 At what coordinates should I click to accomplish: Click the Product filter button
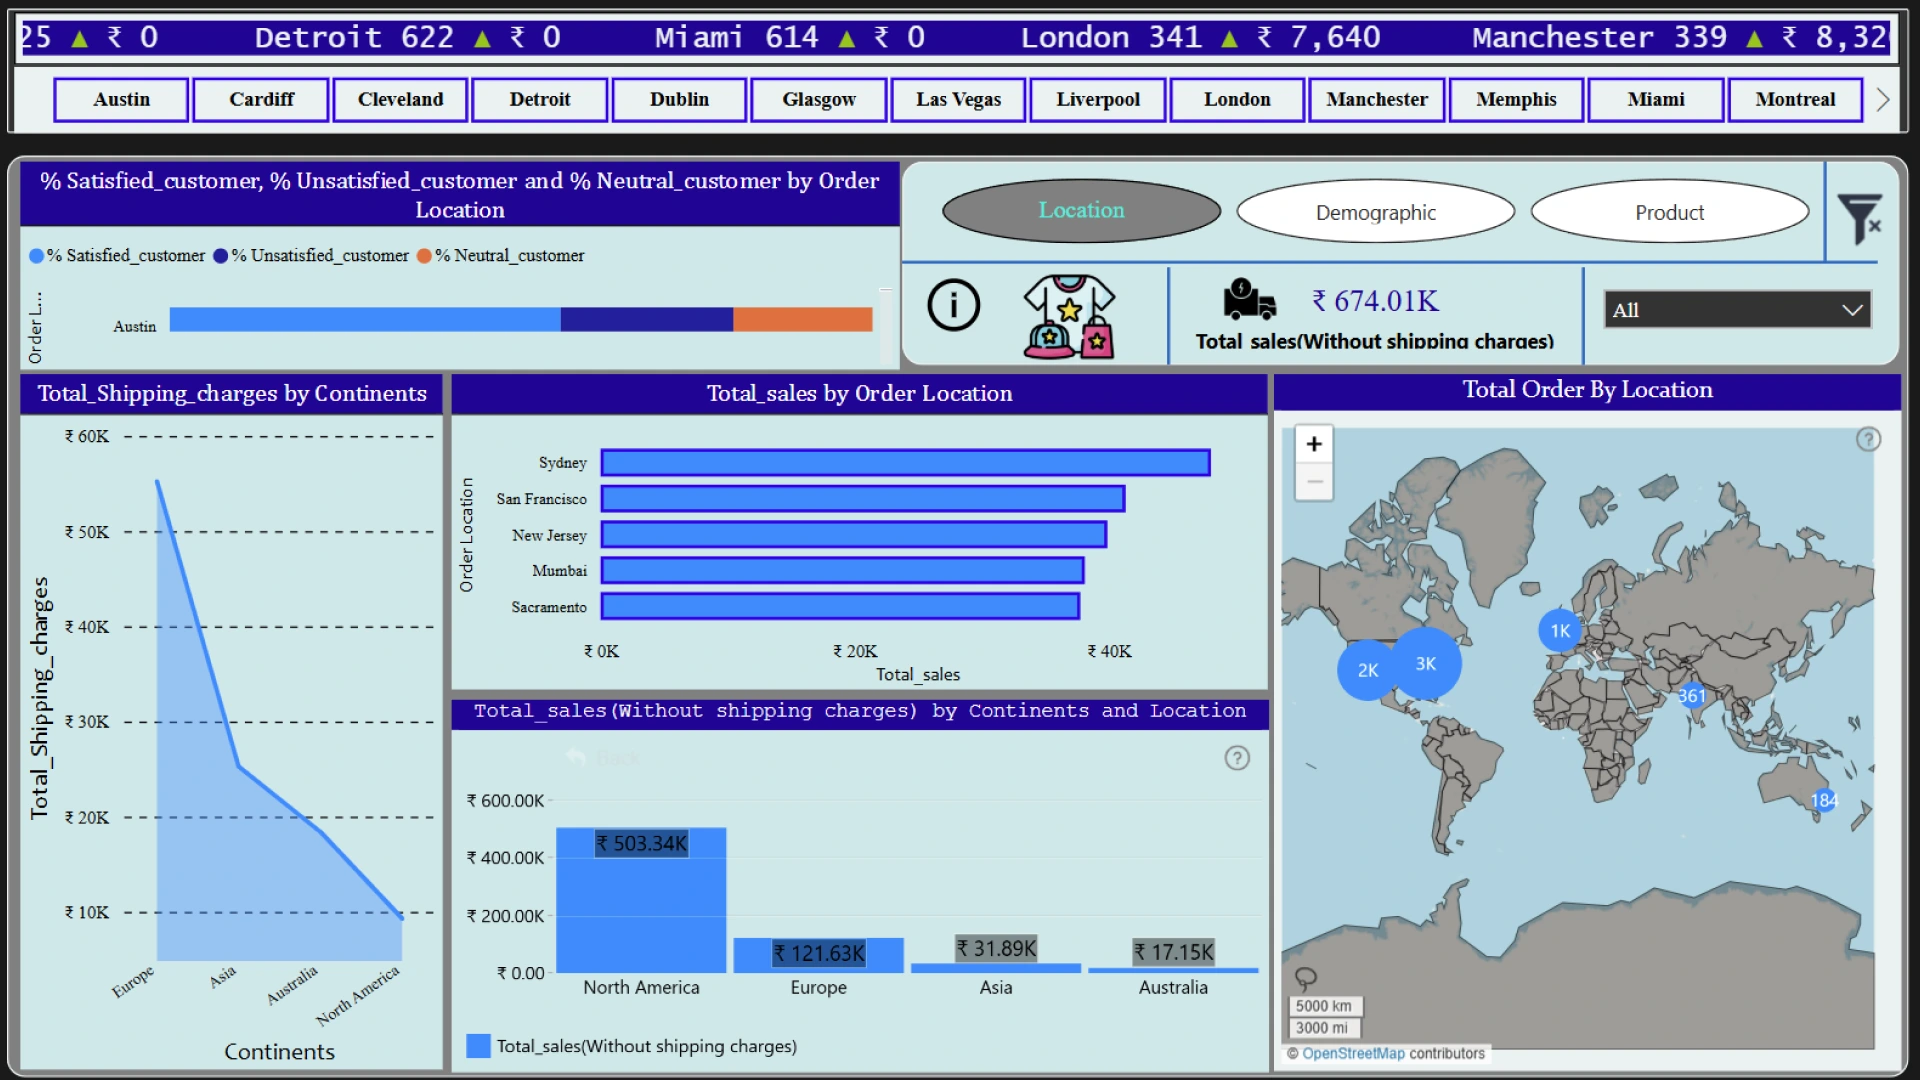click(x=1668, y=210)
